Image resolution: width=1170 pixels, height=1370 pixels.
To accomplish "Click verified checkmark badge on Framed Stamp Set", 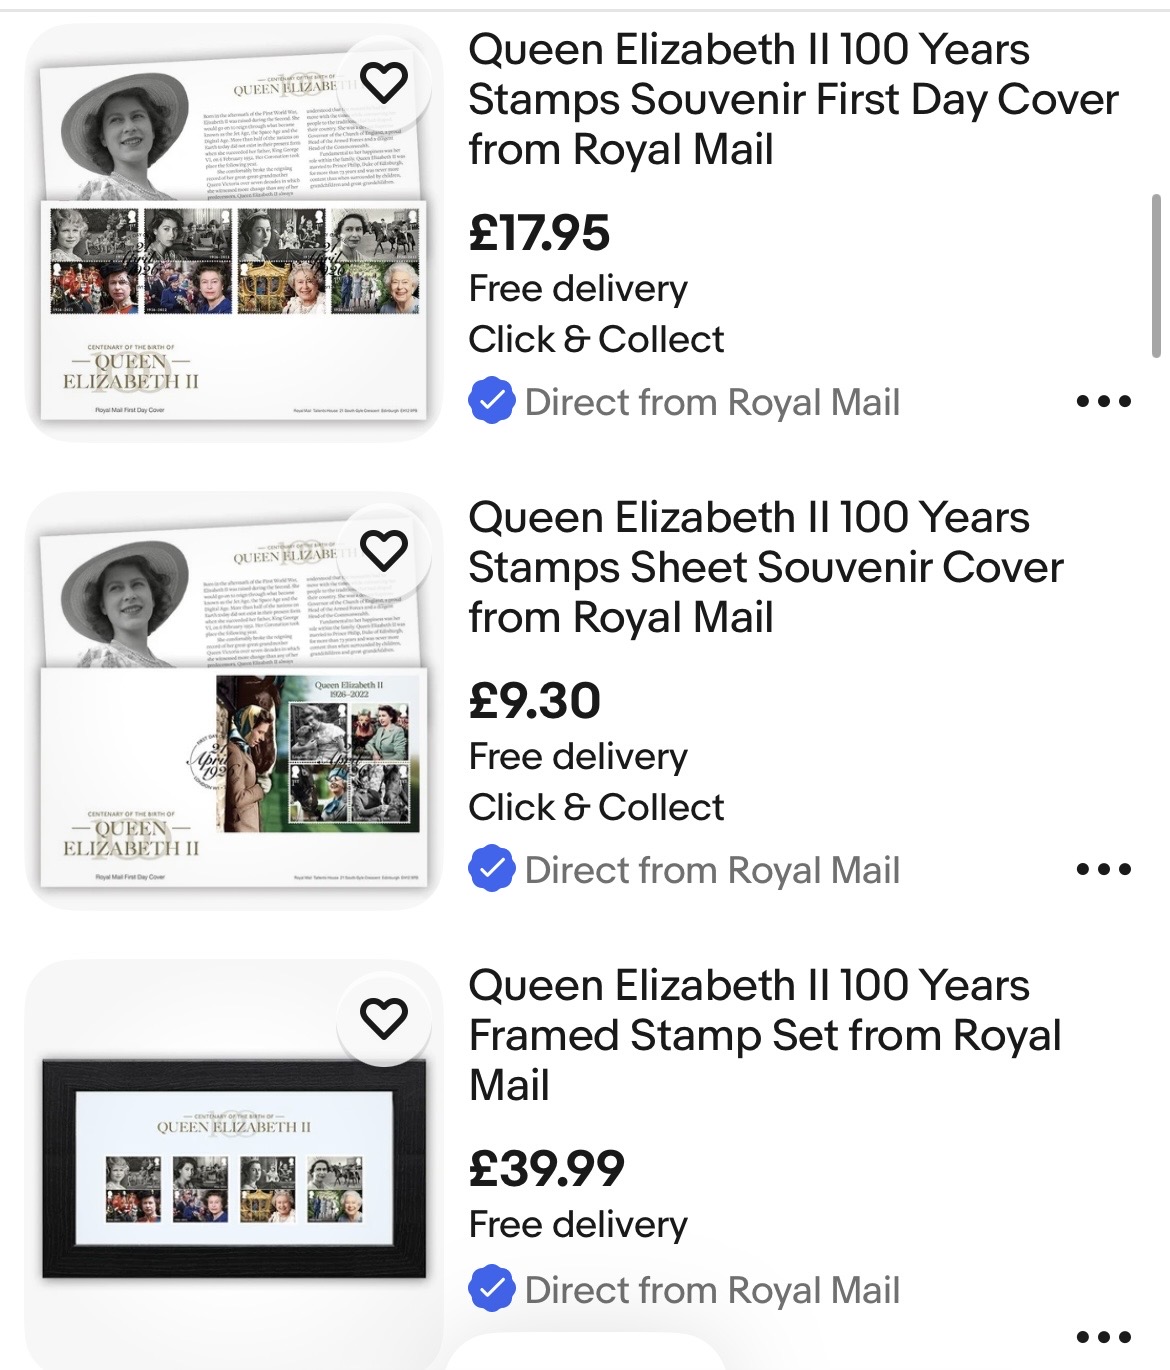I will coord(492,1290).
